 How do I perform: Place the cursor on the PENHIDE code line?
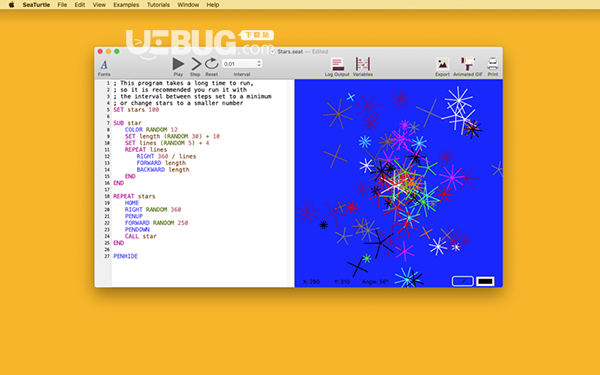pos(126,256)
